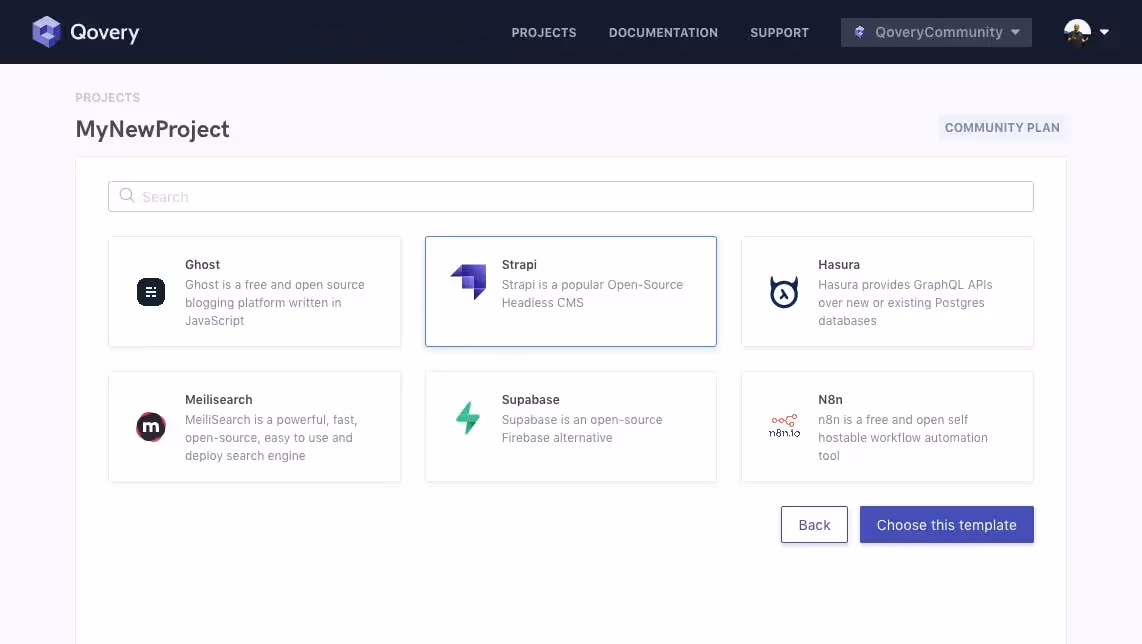Select the Supabase template card
Image resolution: width=1142 pixels, height=644 pixels.
click(x=570, y=427)
